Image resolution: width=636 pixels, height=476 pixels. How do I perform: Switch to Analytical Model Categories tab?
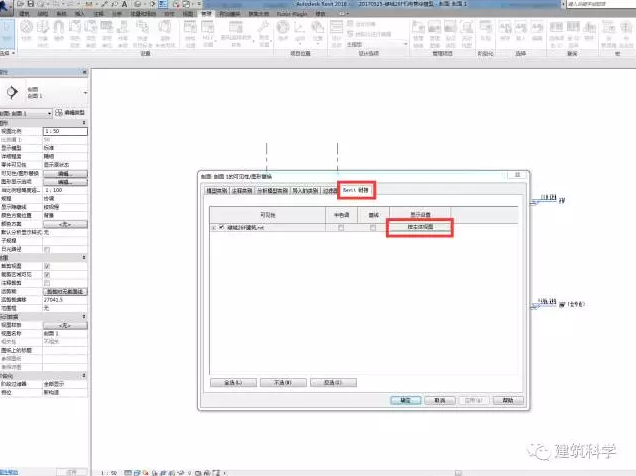pyautogui.click(x=272, y=191)
